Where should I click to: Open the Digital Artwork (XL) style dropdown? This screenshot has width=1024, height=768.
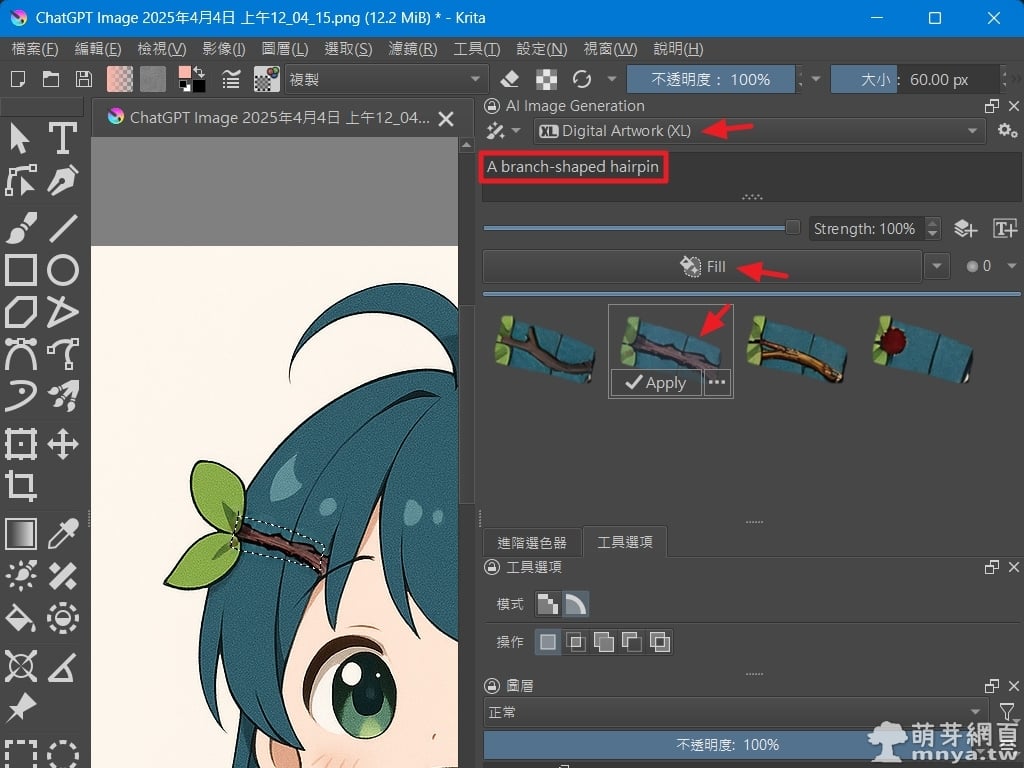759,131
